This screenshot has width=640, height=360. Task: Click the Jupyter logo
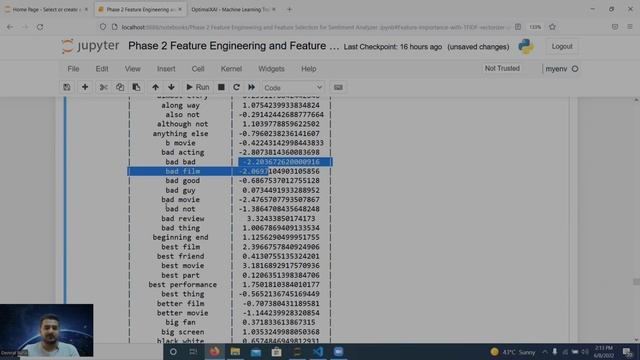tap(91, 46)
